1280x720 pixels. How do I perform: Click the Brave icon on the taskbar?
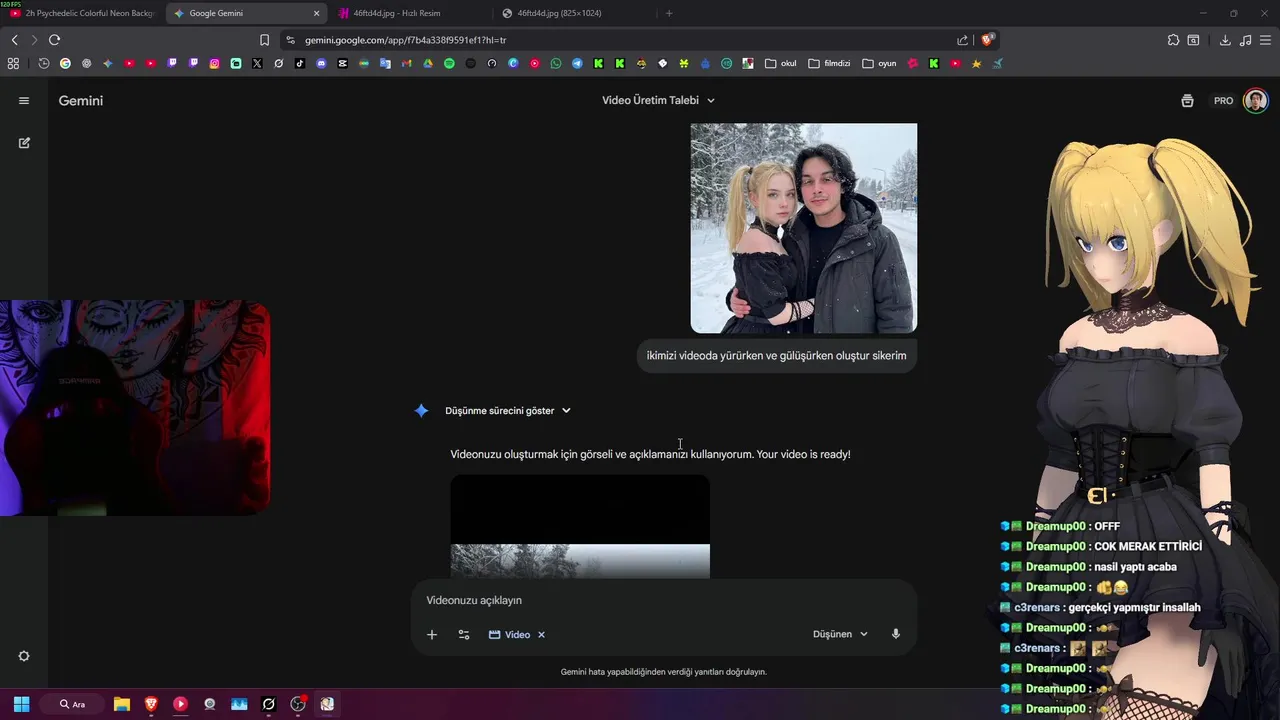tap(151, 704)
